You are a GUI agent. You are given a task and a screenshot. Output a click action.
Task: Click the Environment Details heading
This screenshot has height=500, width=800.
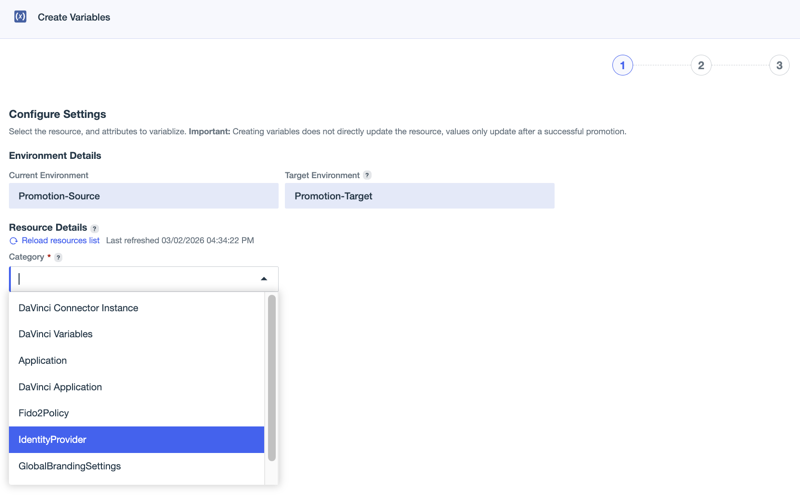pyautogui.click(x=55, y=156)
